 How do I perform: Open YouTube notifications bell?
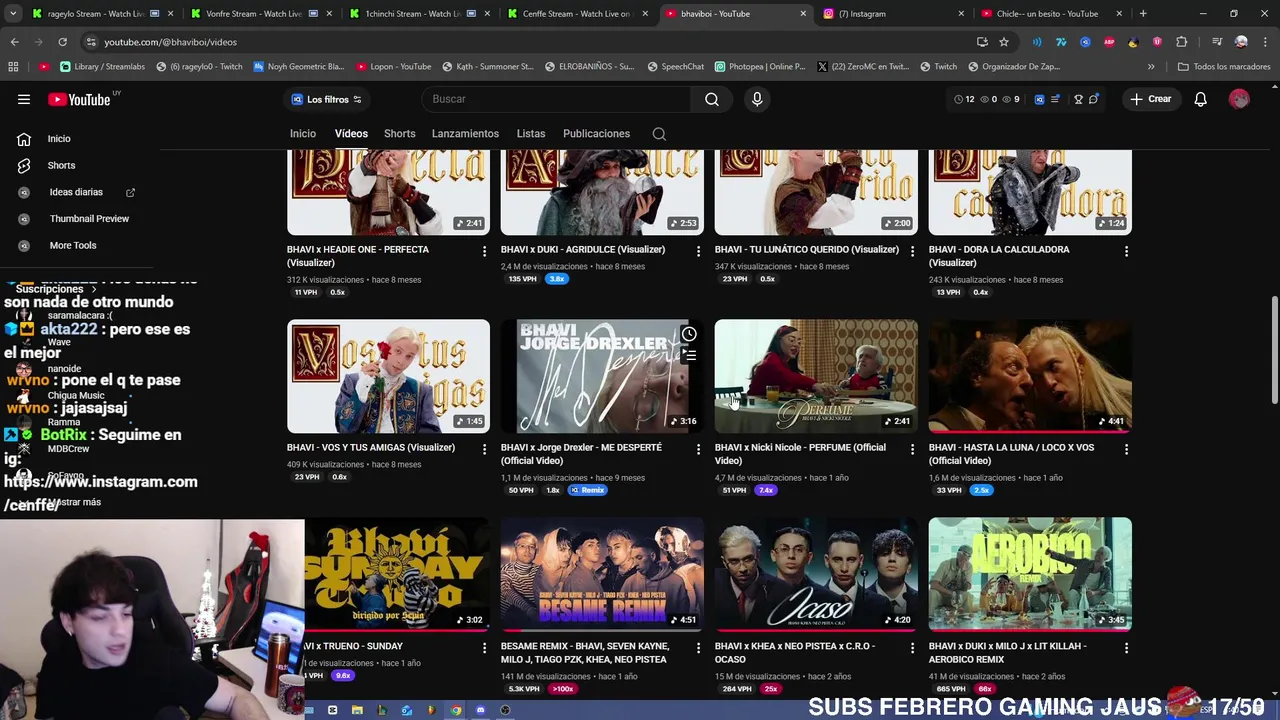point(1200,99)
